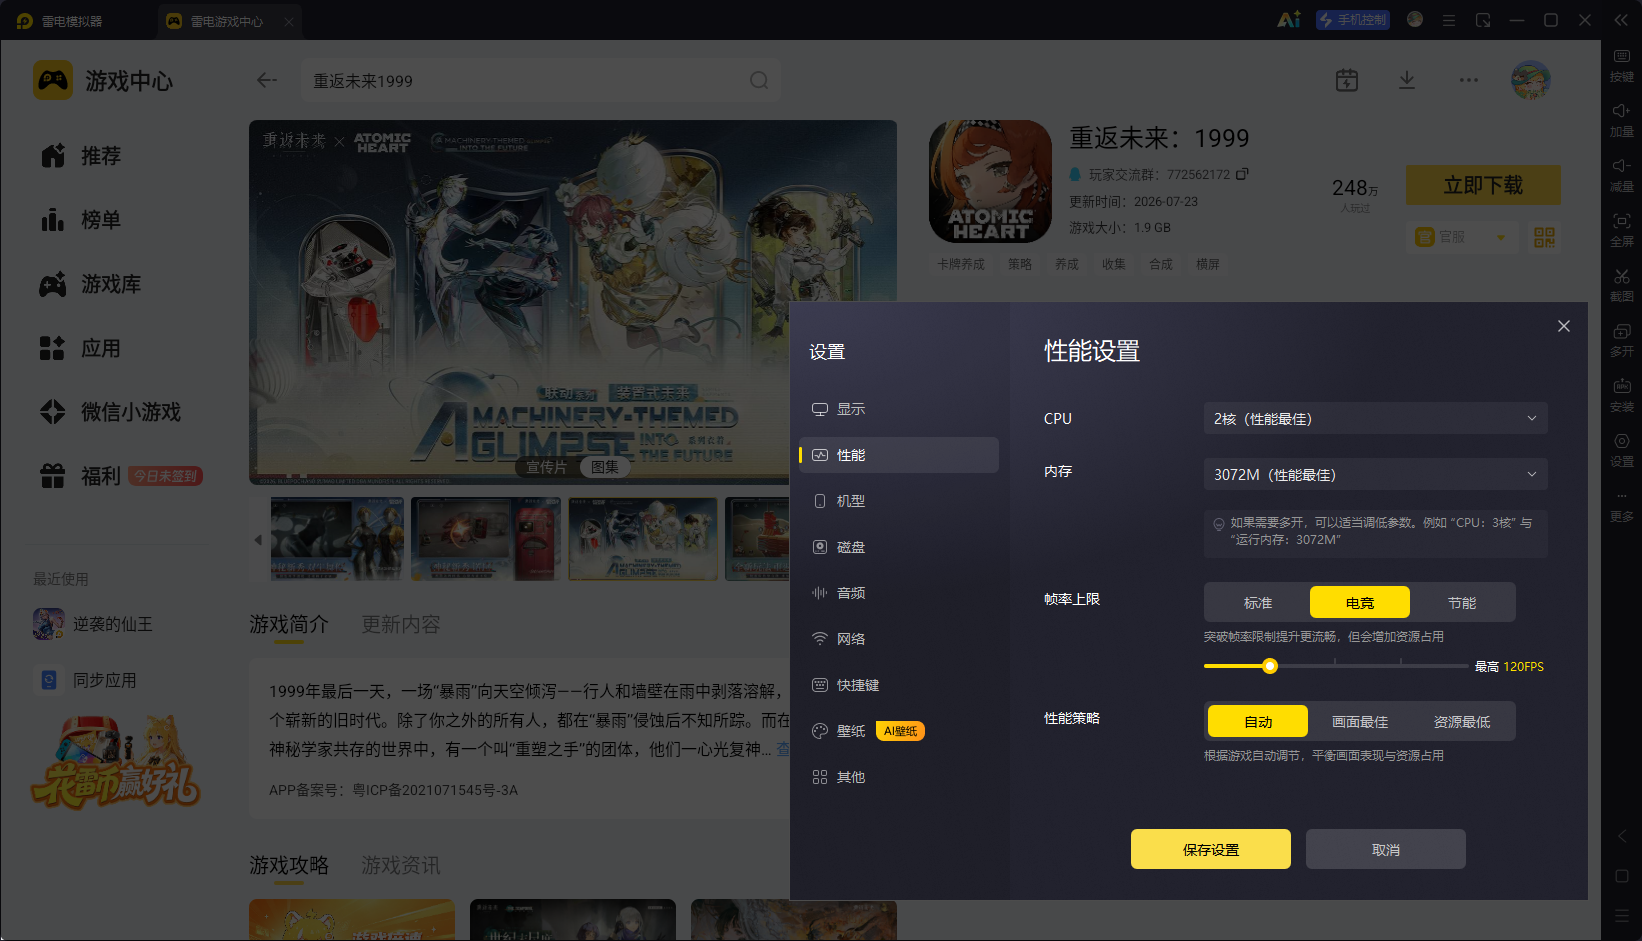Image resolution: width=1642 pixels, height=941 pixels.
Task: Open 设置 from the right sidebar
Action: tap(1621, 450)
